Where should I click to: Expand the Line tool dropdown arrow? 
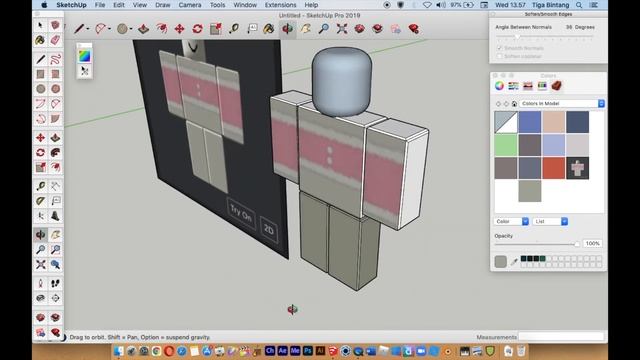tap(88, 29)
